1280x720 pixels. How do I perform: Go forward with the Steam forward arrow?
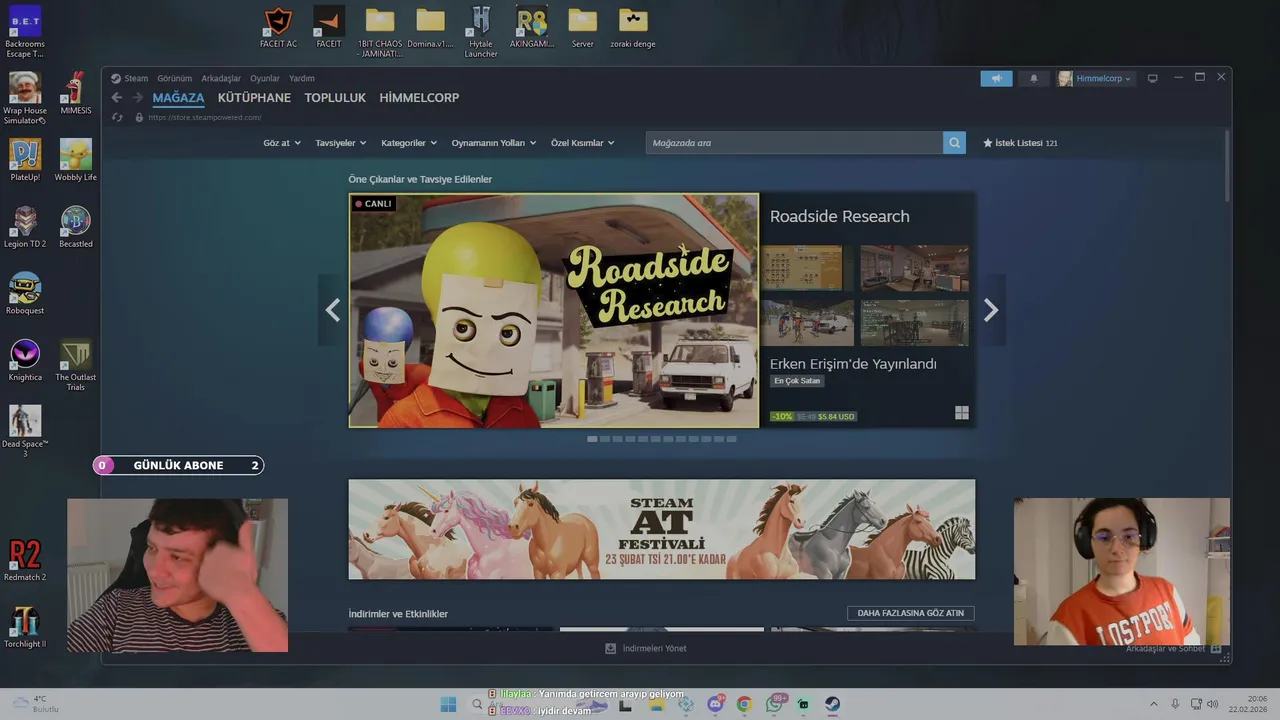(138, 98)
